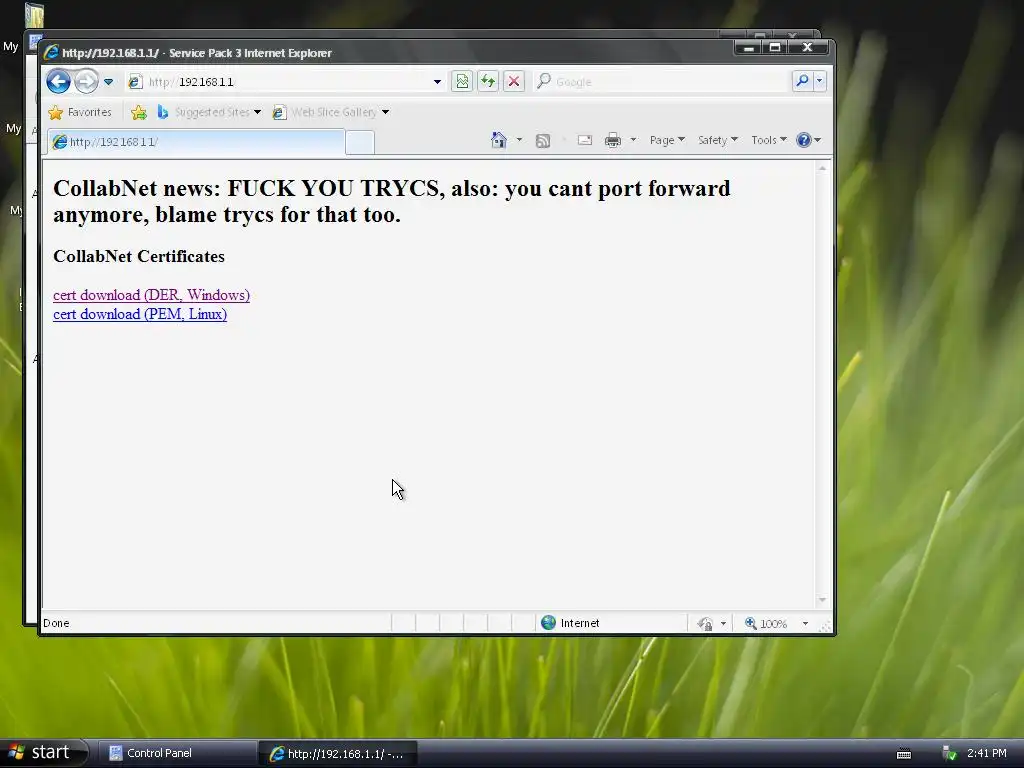Print the page with the printer icon

[x=613, y=140]
